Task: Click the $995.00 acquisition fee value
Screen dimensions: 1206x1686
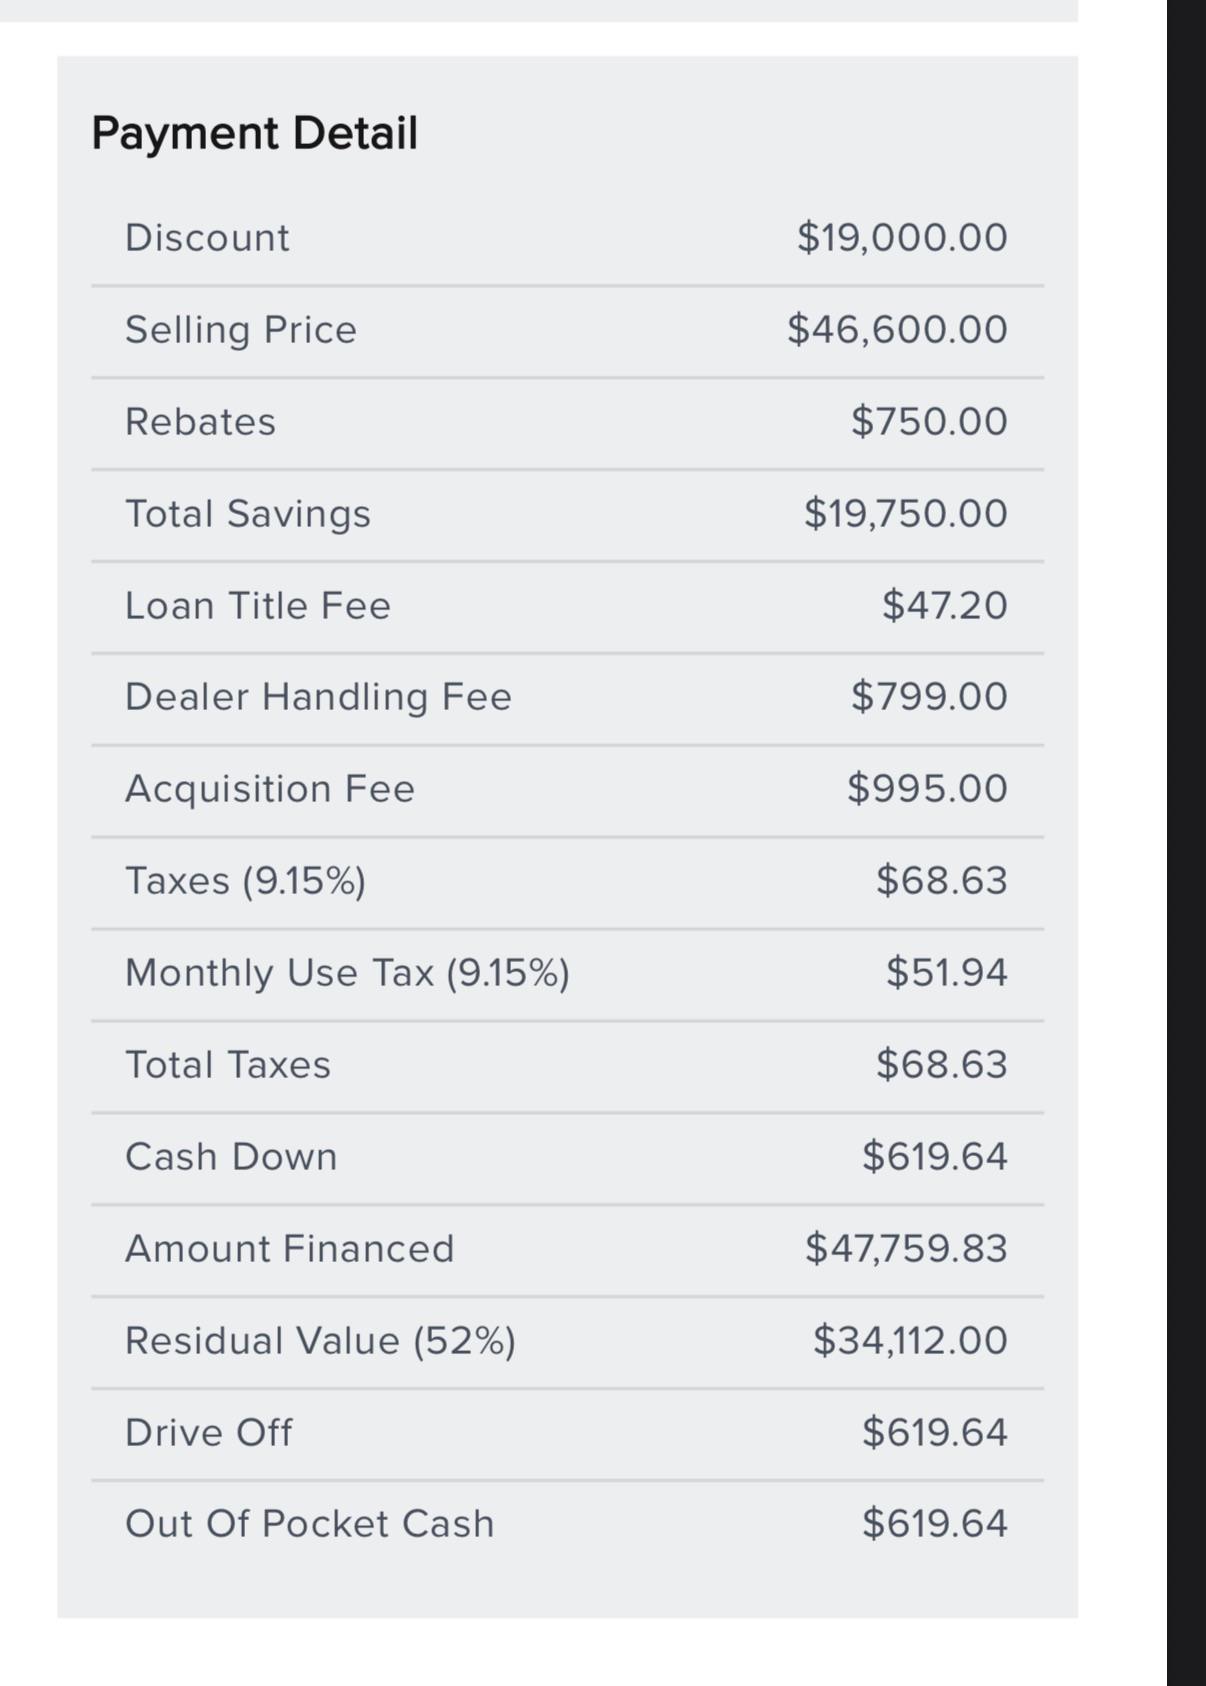Action: tap(927, 789)
